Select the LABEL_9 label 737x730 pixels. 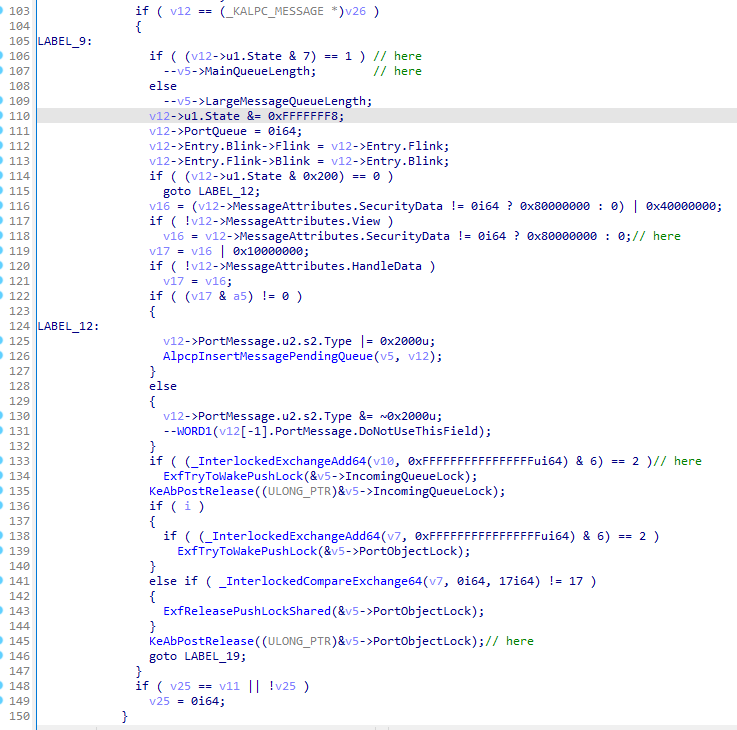pos(62,41)
